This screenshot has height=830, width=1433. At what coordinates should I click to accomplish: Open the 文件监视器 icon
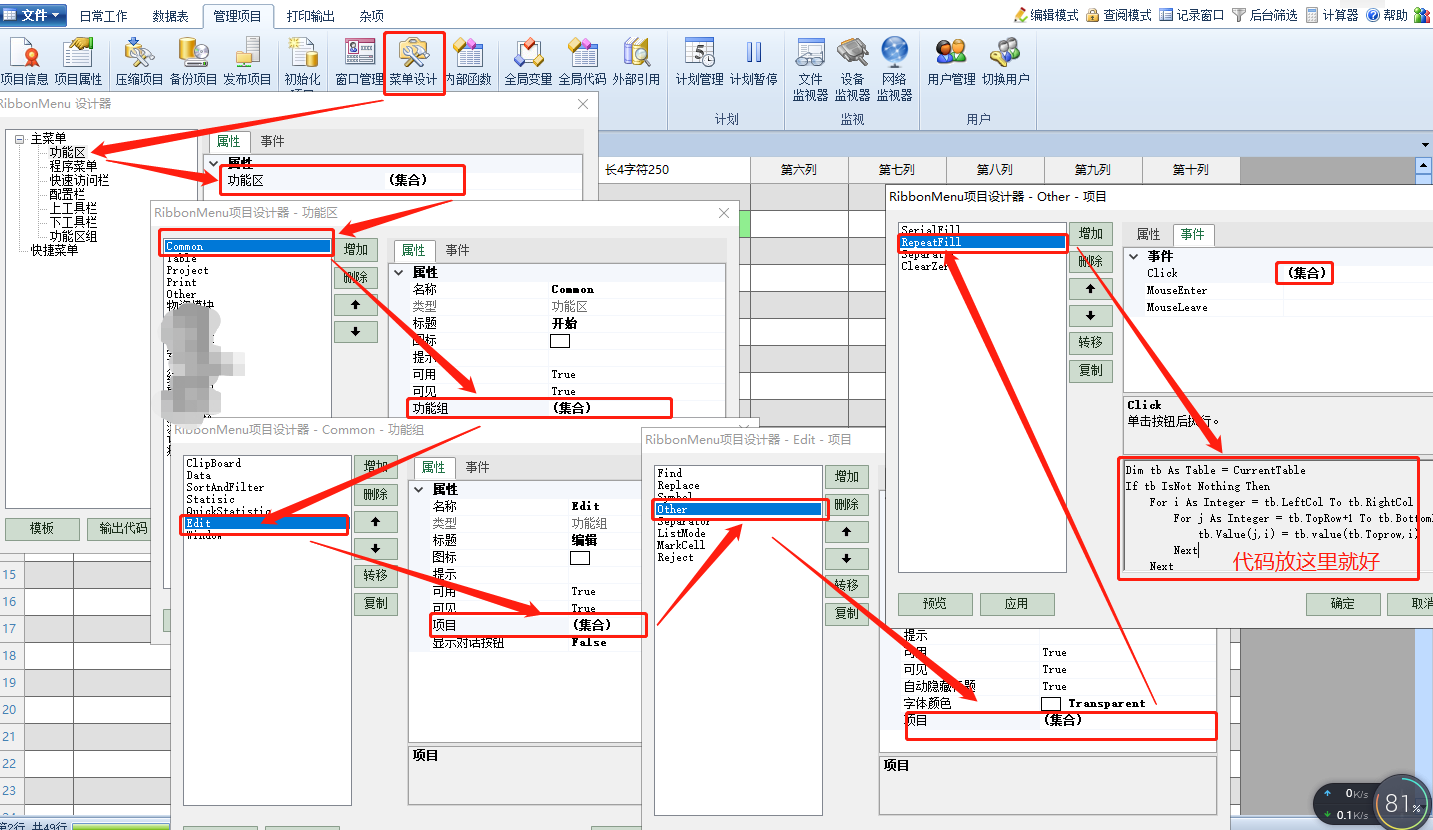click(810, 69)
